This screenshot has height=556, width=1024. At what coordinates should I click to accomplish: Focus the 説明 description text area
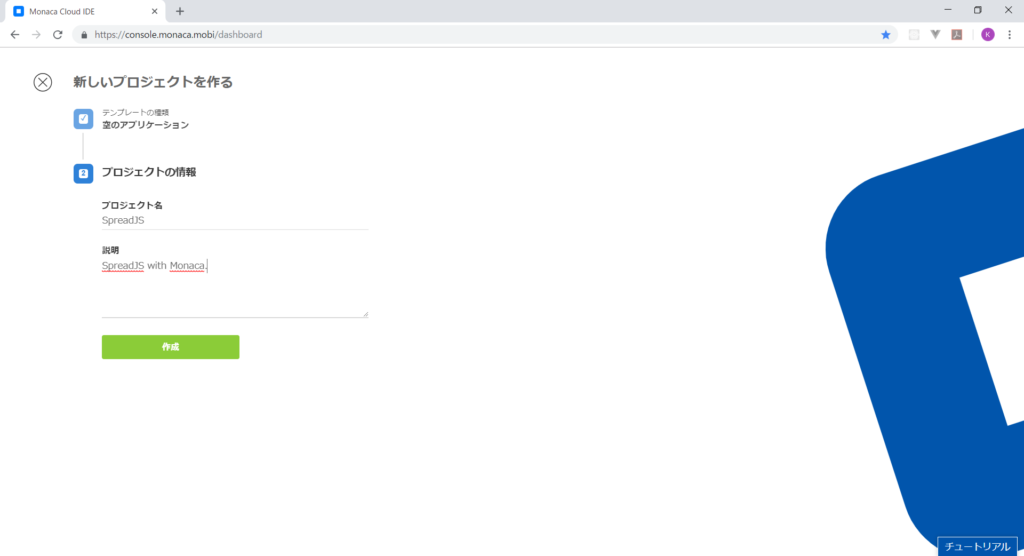pos(234,287)
